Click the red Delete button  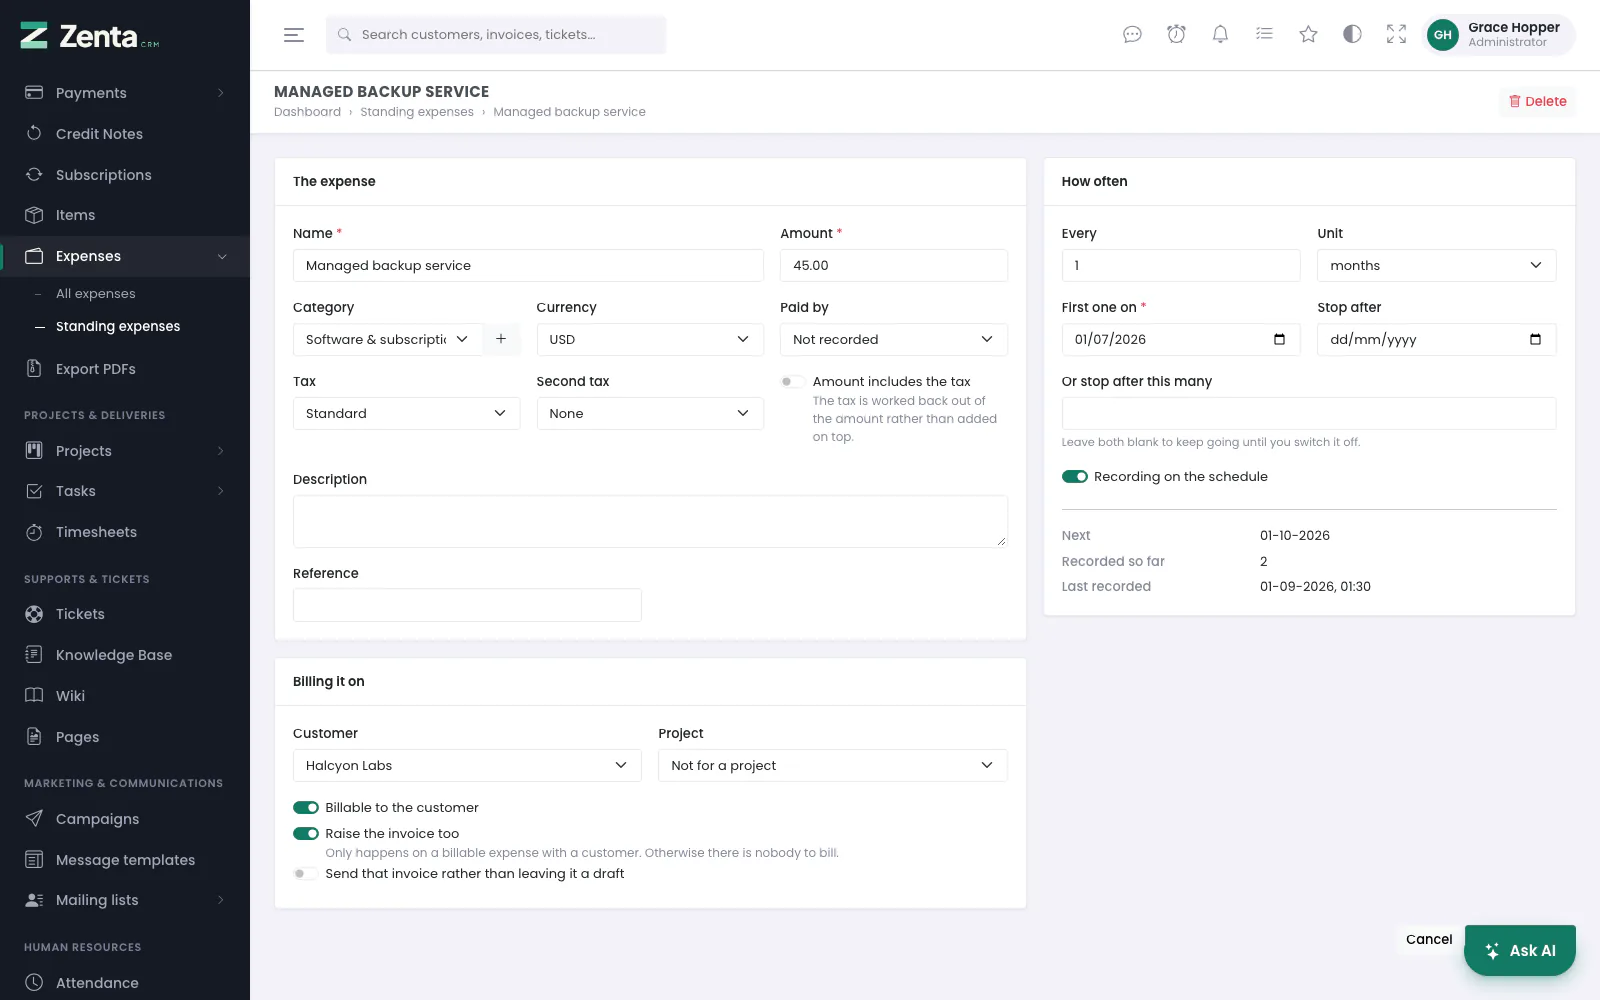pyautogui.click(x=1537, y=101)
